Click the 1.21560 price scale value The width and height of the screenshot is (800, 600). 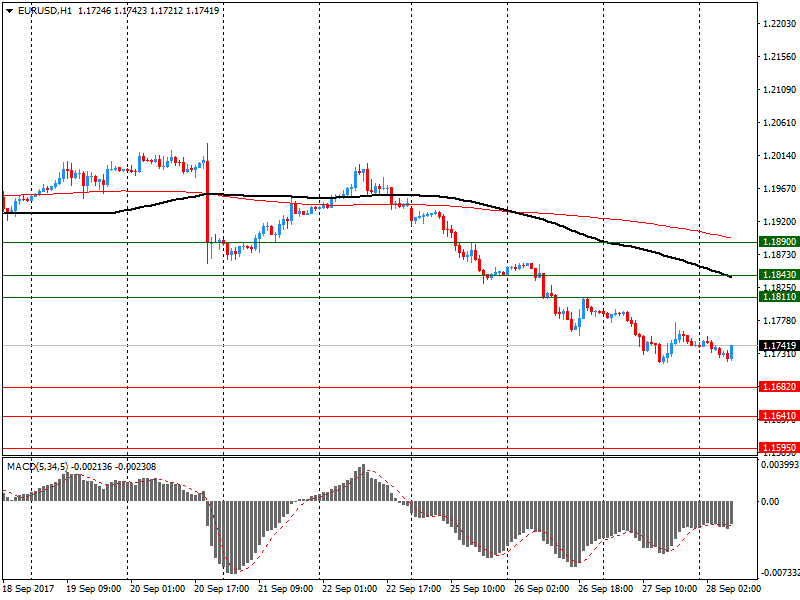coord(780,57)
